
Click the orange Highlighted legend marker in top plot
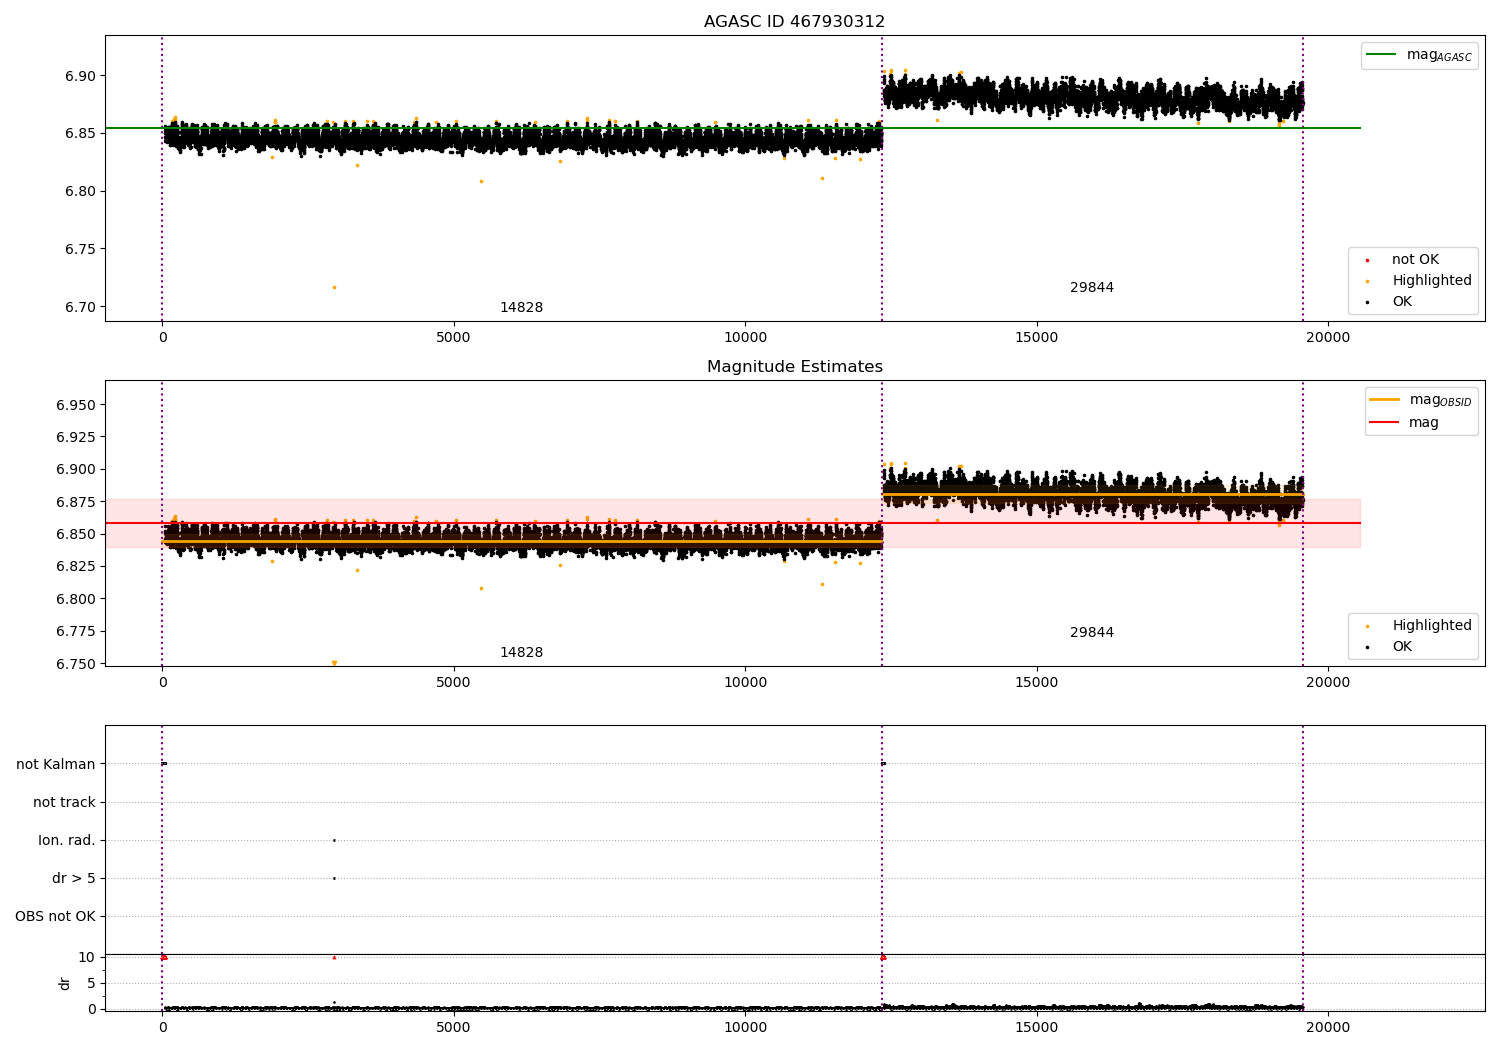1367,281
